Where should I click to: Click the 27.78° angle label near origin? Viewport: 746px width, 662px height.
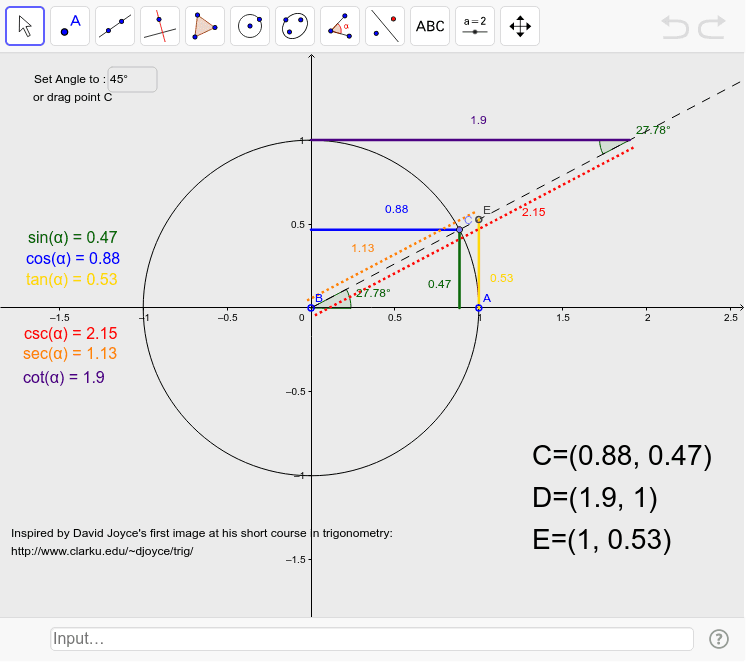pos(373,293)
